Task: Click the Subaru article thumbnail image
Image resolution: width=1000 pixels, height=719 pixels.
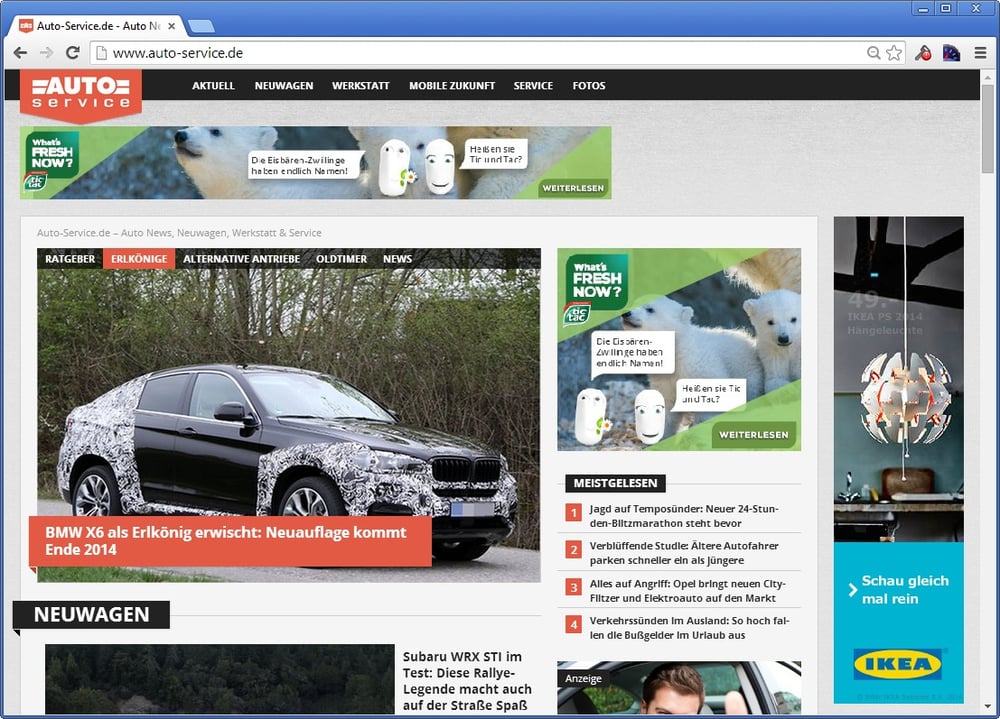Action: 220,679
